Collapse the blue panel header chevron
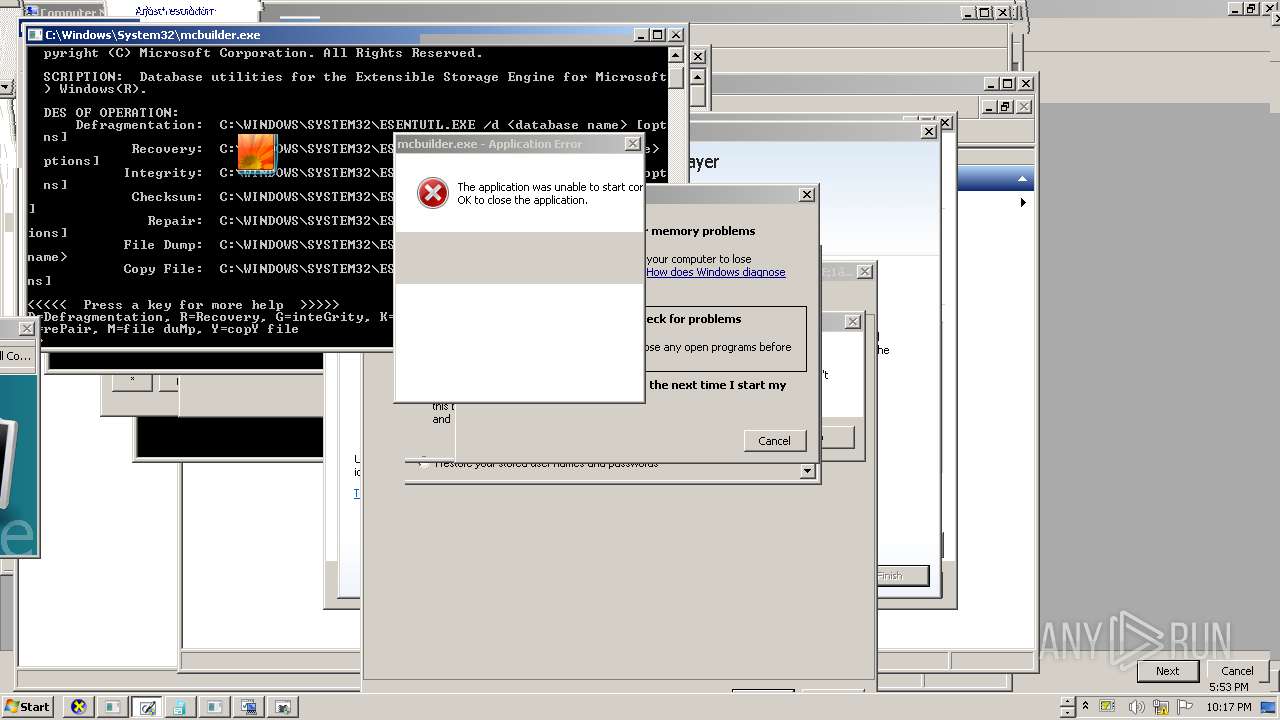This screenshot has width=1280, height=720. click(1022, 180)
